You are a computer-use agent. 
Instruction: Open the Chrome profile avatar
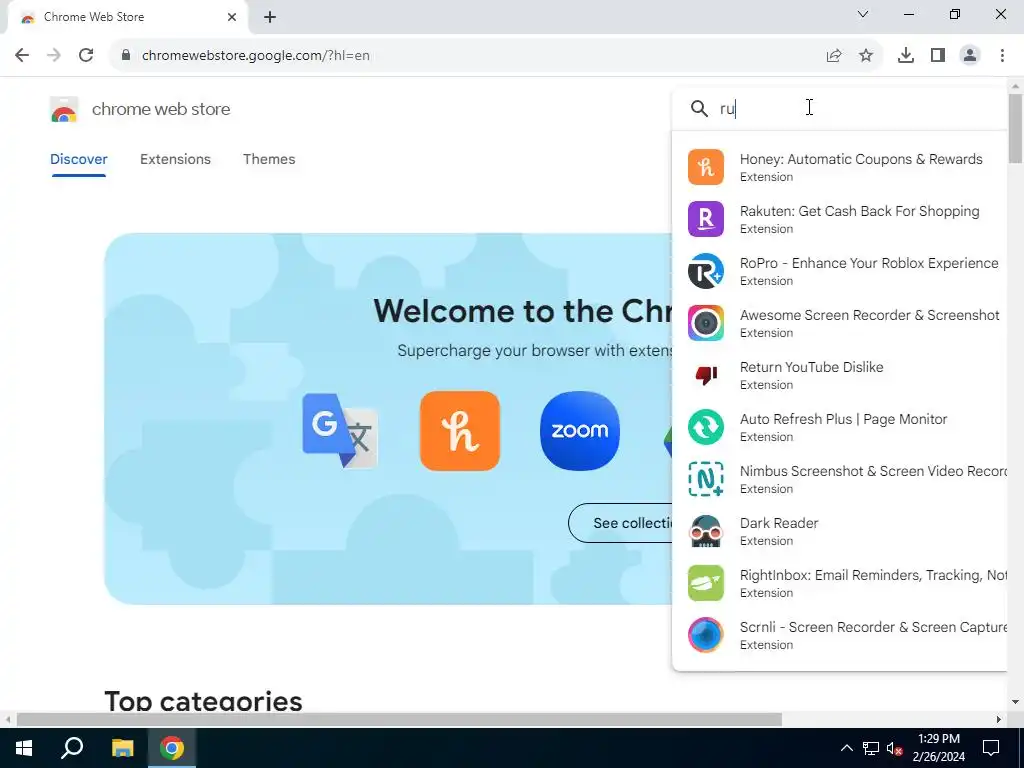(x=970, y=56)
